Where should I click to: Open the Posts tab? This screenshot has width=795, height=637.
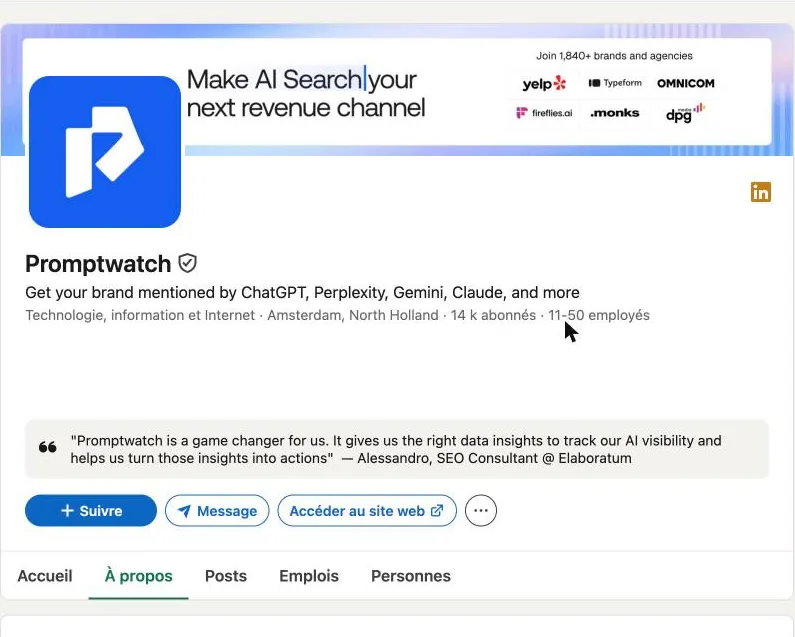click(226, 576)
